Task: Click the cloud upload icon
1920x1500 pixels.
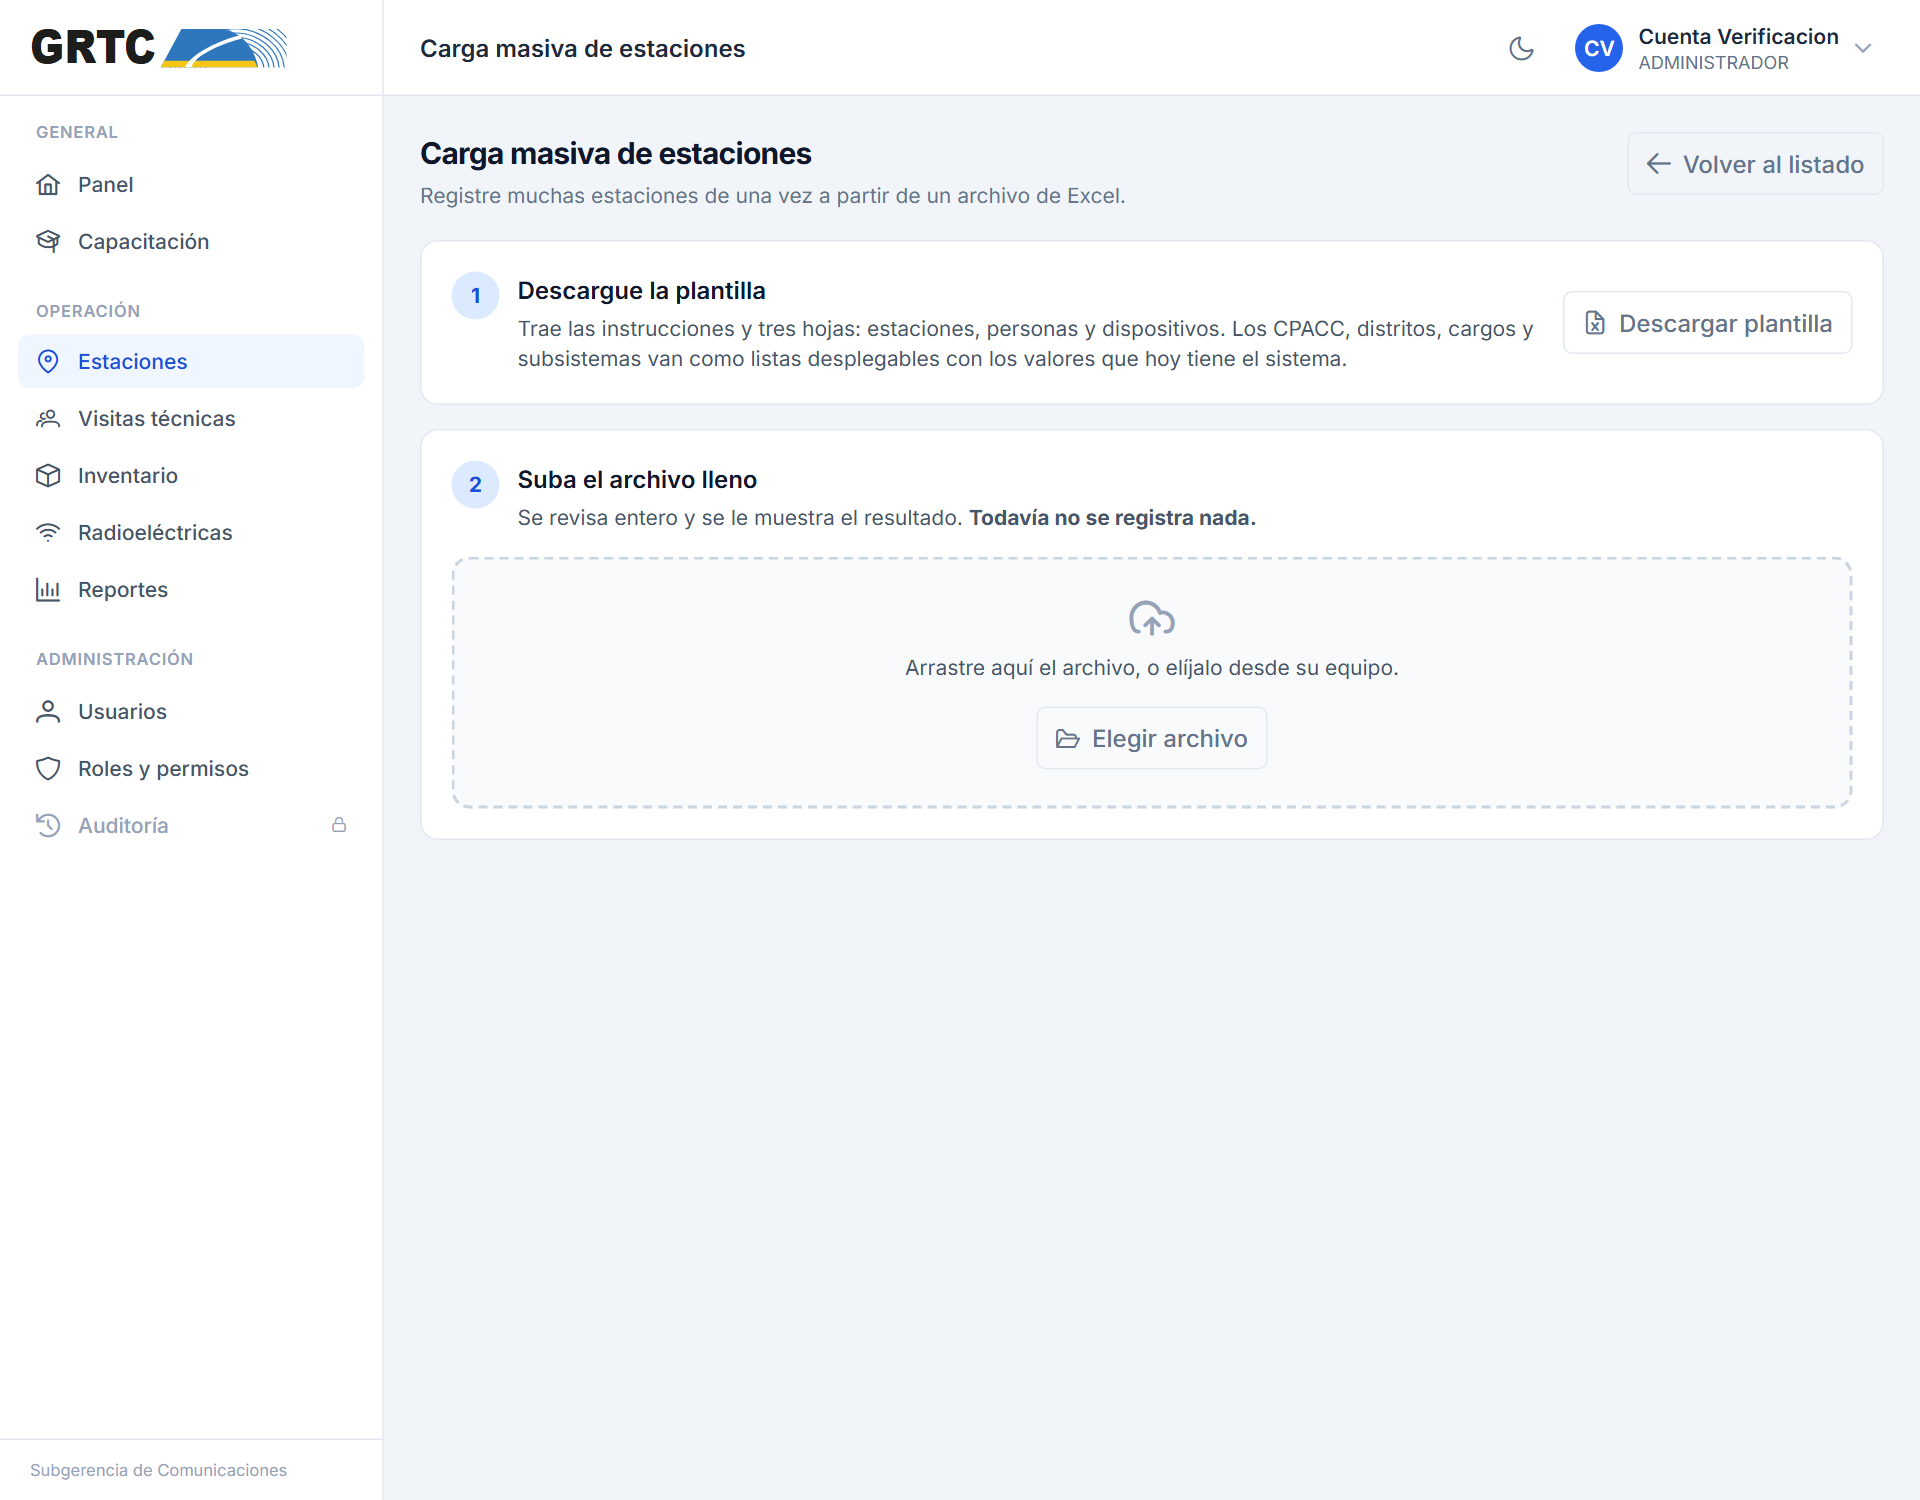Action: (1151, 618)
